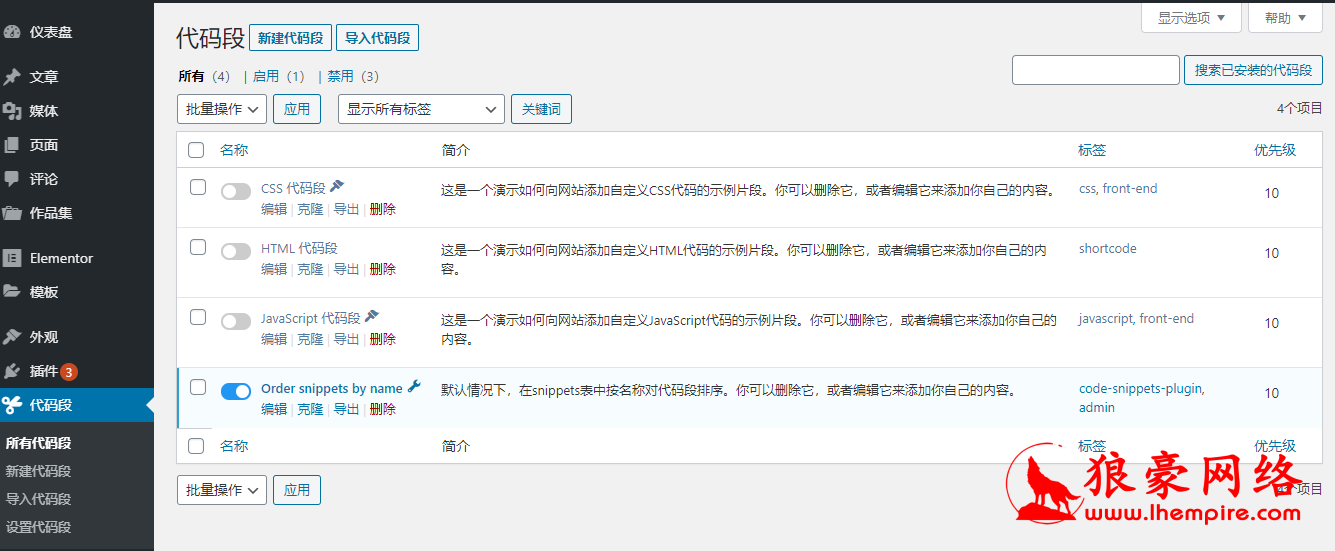Open the bottom 批量操作 dropdown
Viewport: 1335px width, 551px height.
(x=222, y=490)
